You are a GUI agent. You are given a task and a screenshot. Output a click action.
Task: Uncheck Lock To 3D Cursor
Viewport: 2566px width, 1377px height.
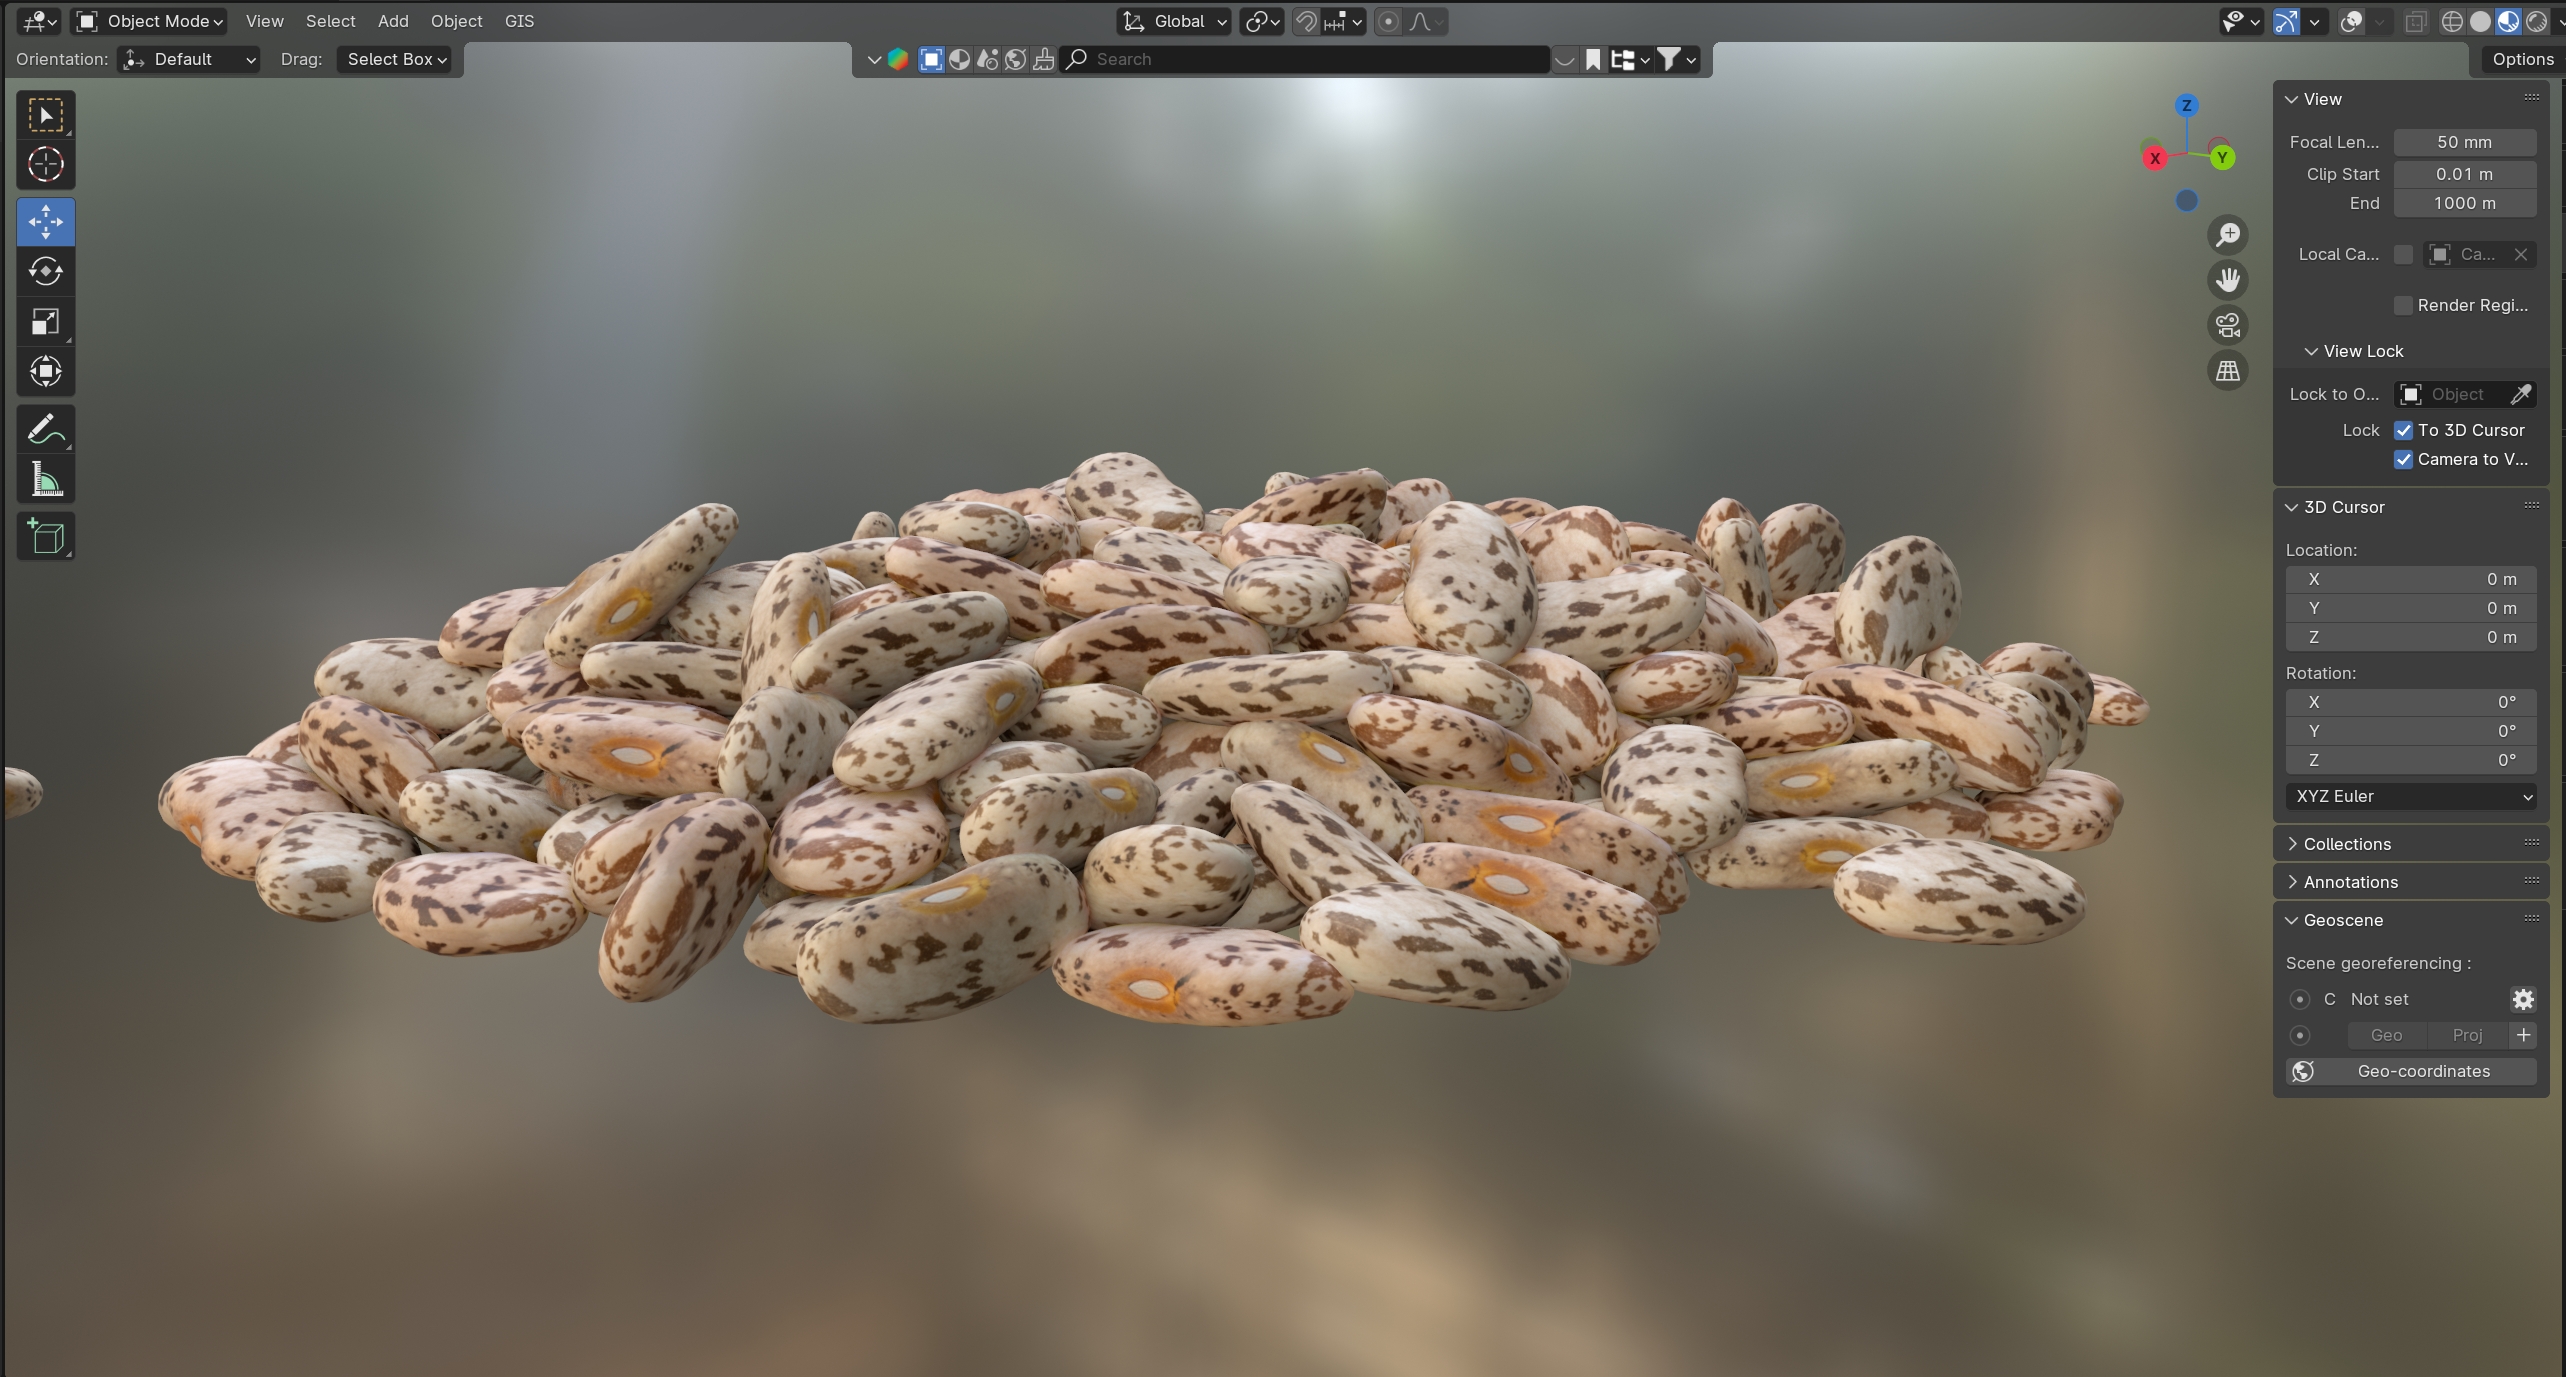(x=2403, y=430)
